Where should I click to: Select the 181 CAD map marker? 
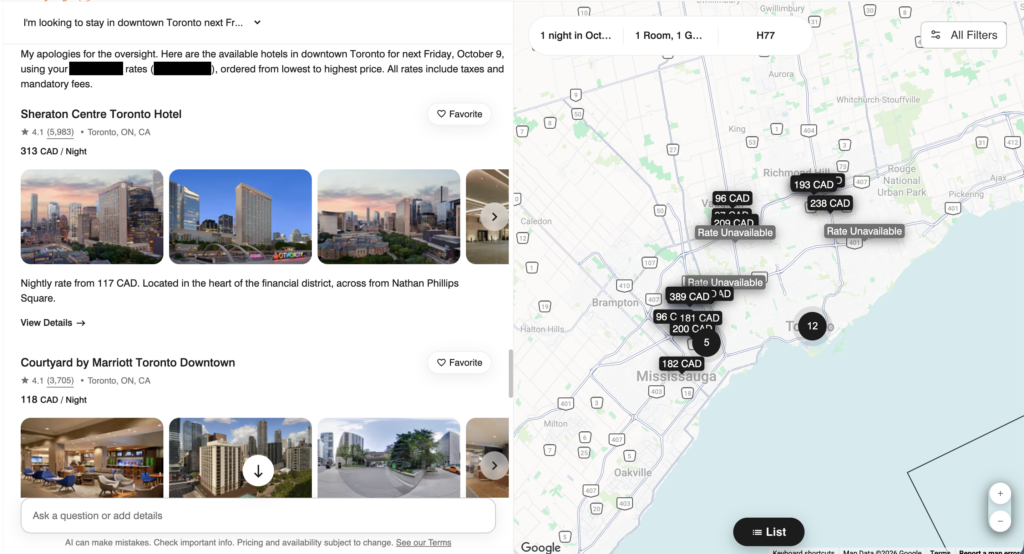tap(699, 318)
